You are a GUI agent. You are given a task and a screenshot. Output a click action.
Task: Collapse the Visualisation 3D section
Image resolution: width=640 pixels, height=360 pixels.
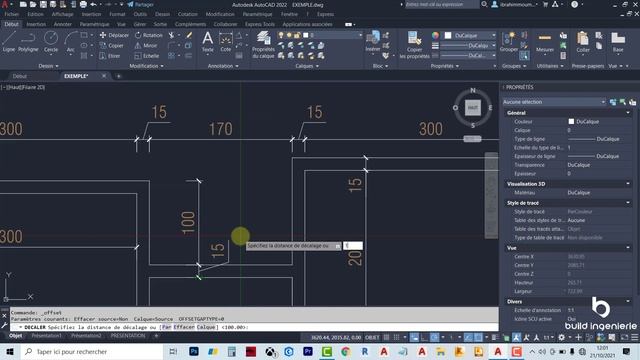click(628, 184)
